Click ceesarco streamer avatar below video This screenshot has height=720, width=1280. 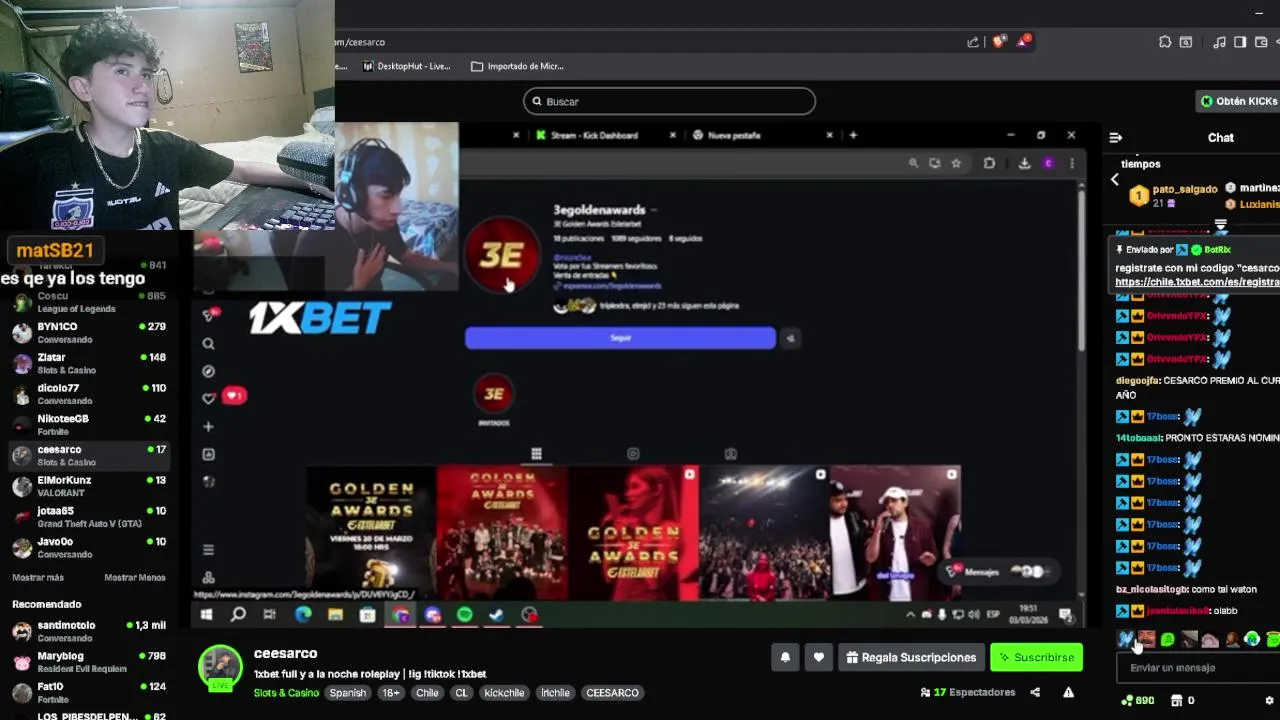(x=220, y=667)
